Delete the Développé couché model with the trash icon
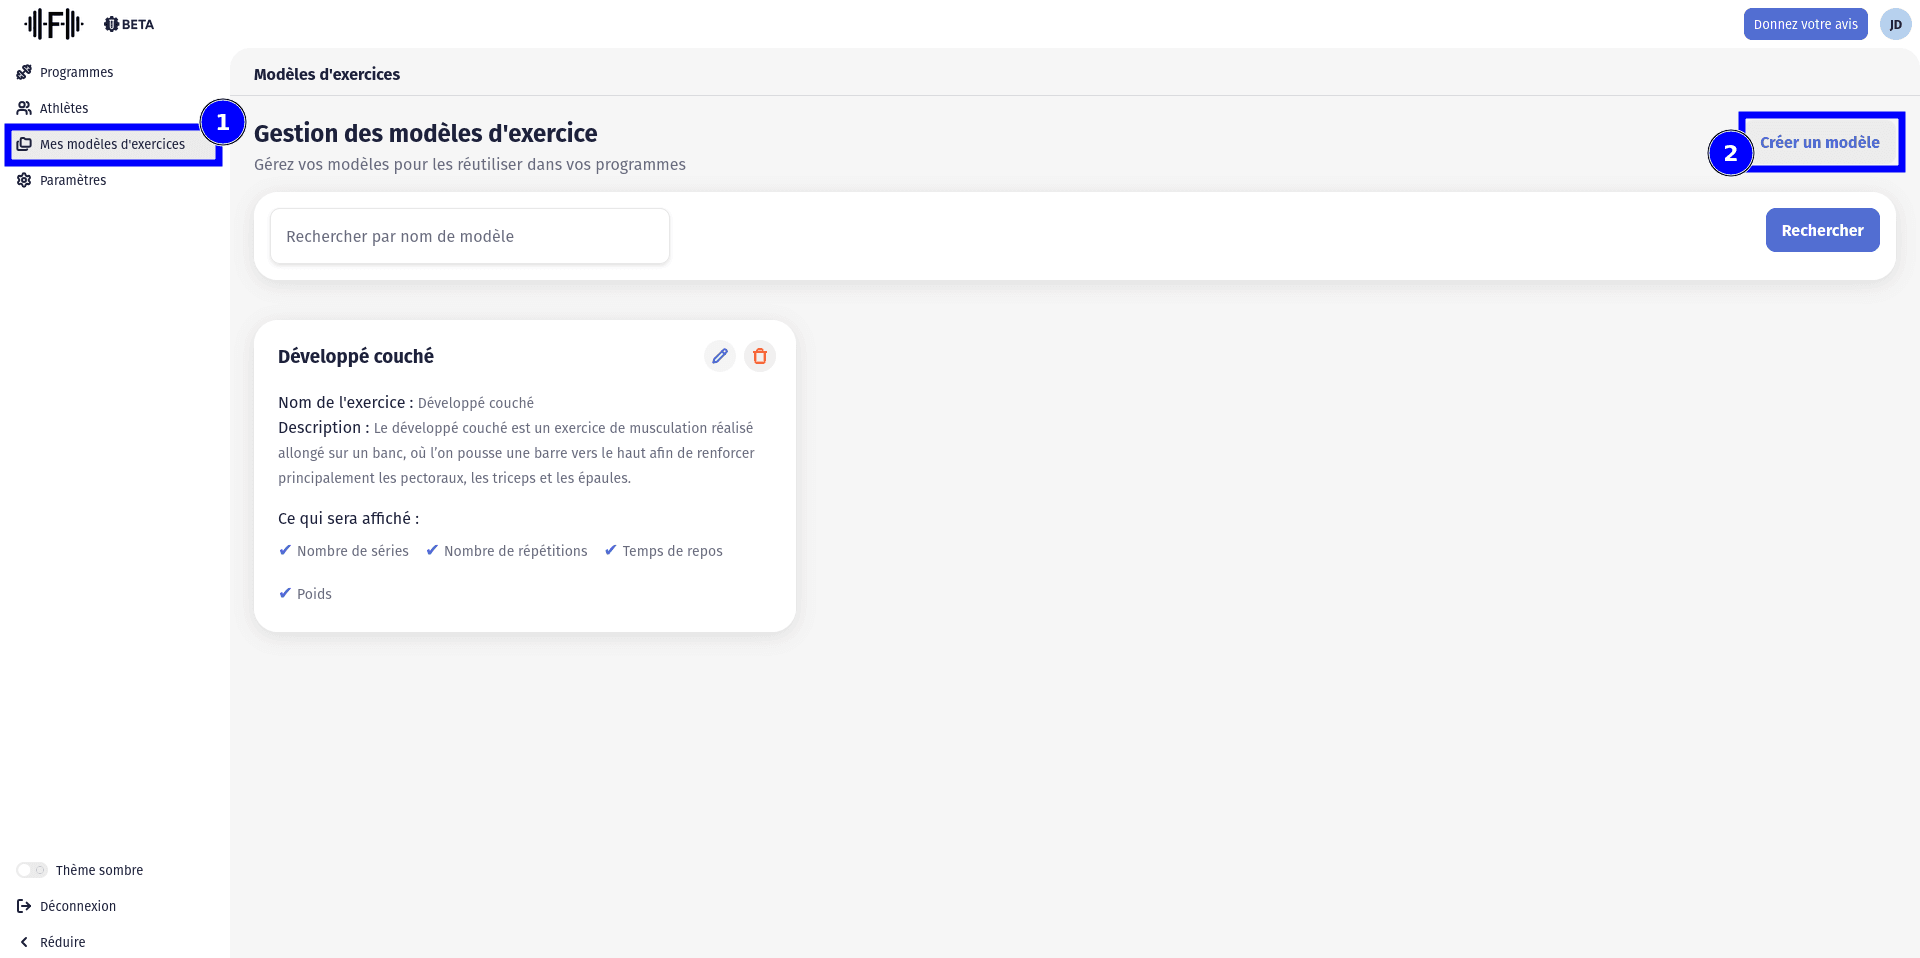The width and height of the screenshot is (1920, 958). click(759, 356)
